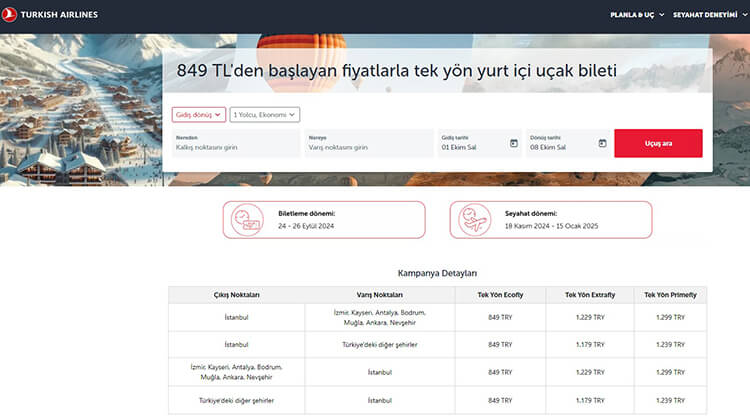Click the Seyahat dönemi card
Image resolution: width=750 pixels, height=420 pixels.
(x=551, y=220)
